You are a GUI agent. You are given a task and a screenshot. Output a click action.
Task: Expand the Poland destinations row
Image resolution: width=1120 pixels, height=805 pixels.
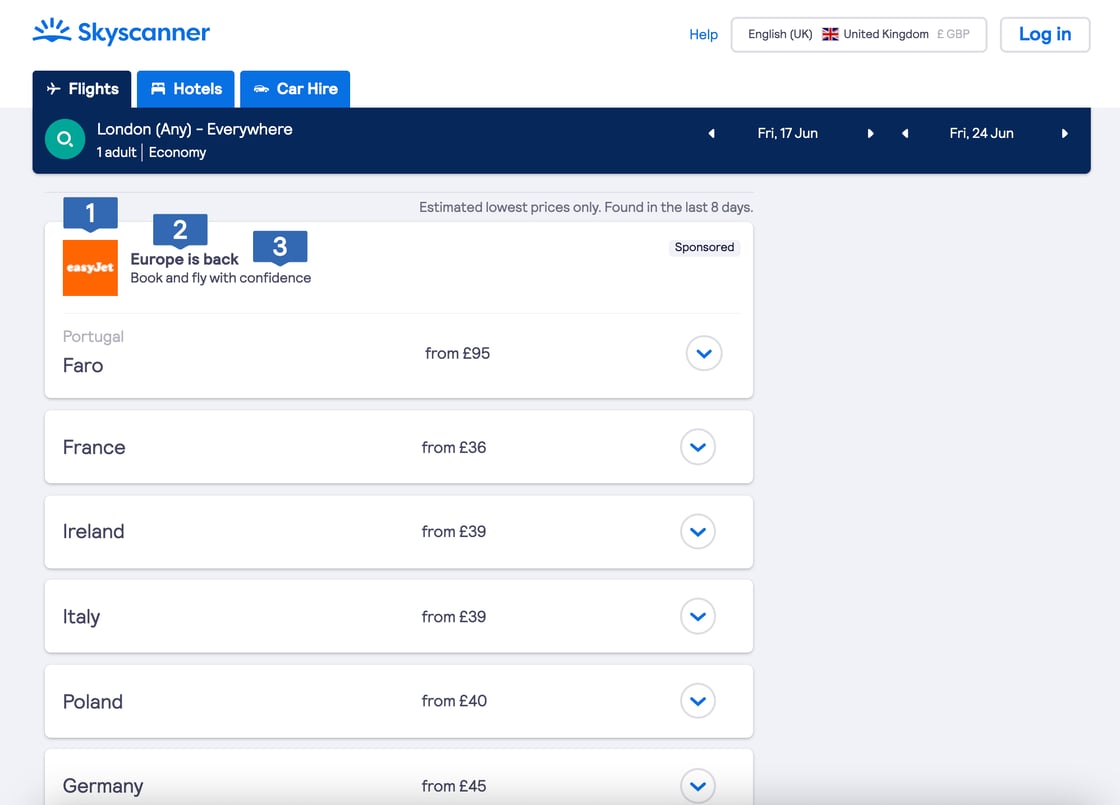pos(698,701)
